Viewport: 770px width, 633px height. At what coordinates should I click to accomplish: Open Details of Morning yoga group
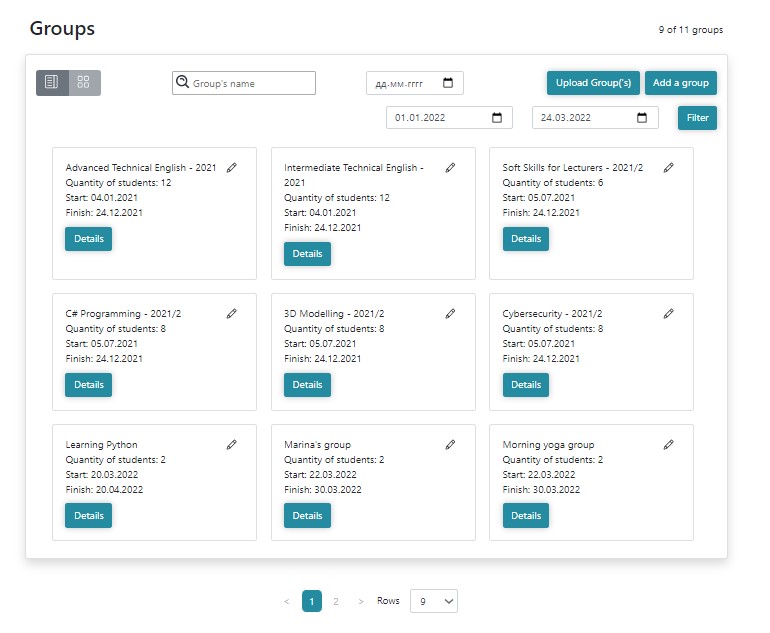[x=526, y=516]
